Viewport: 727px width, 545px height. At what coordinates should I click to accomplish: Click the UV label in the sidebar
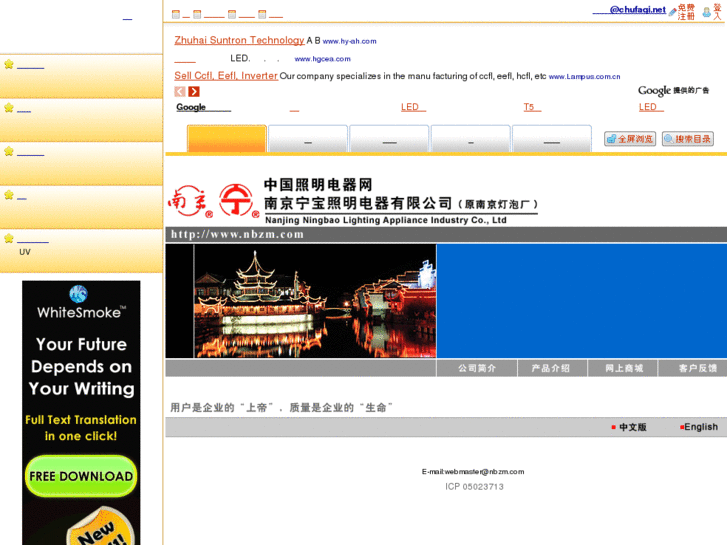coord(25,252)
